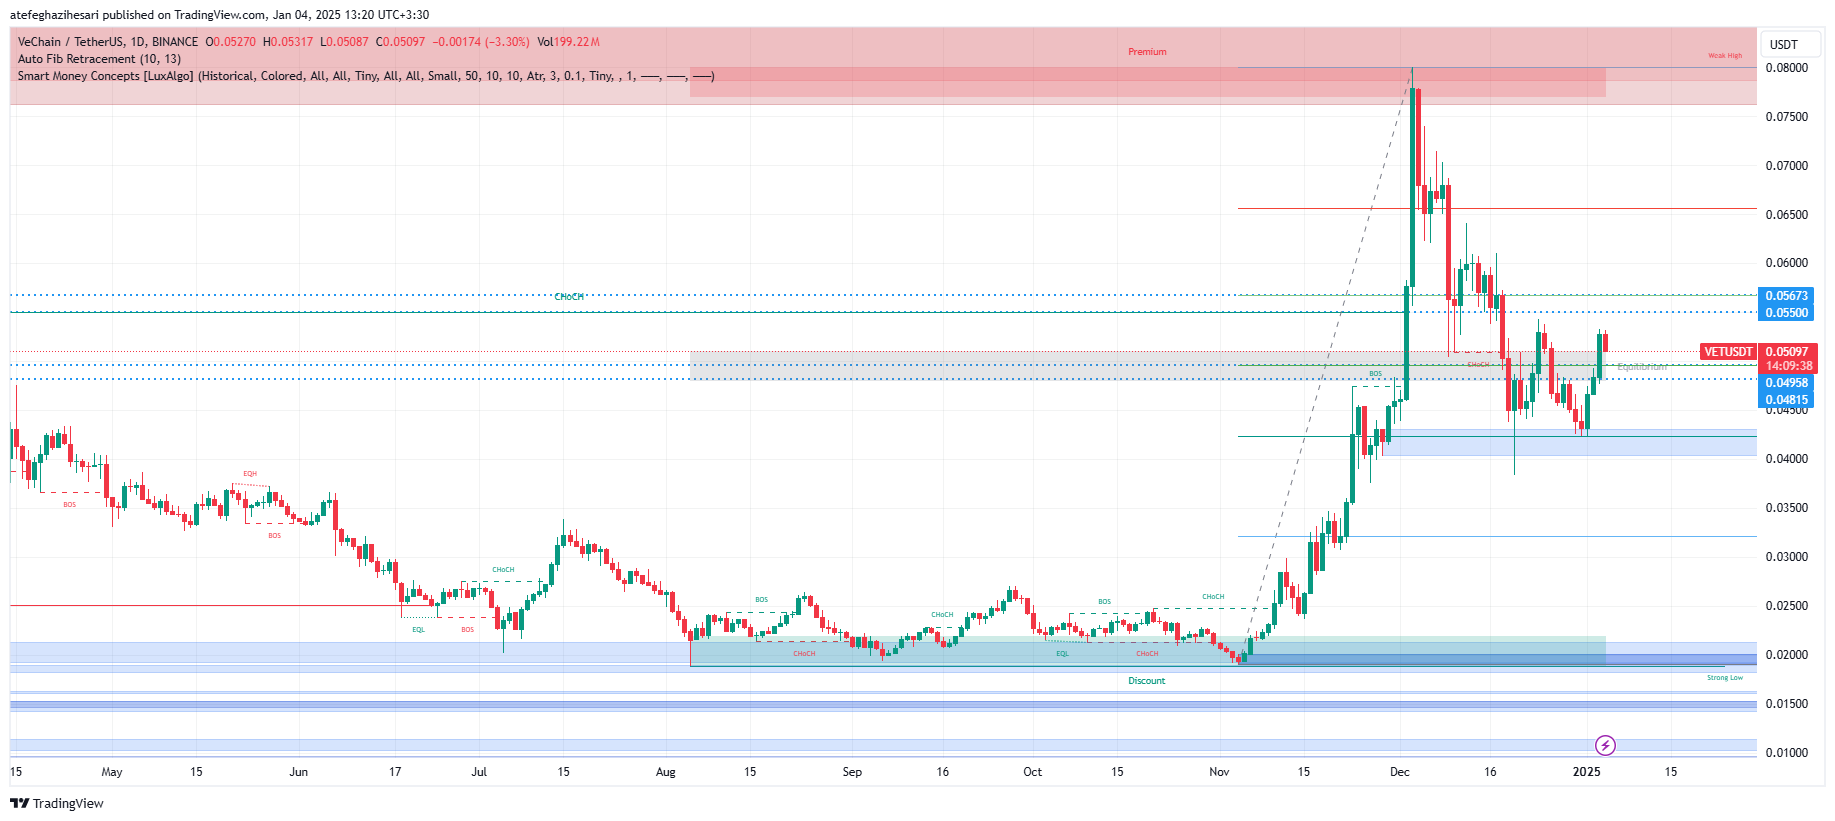Click 0.06500 on the price axis

tap(1786, 215)
